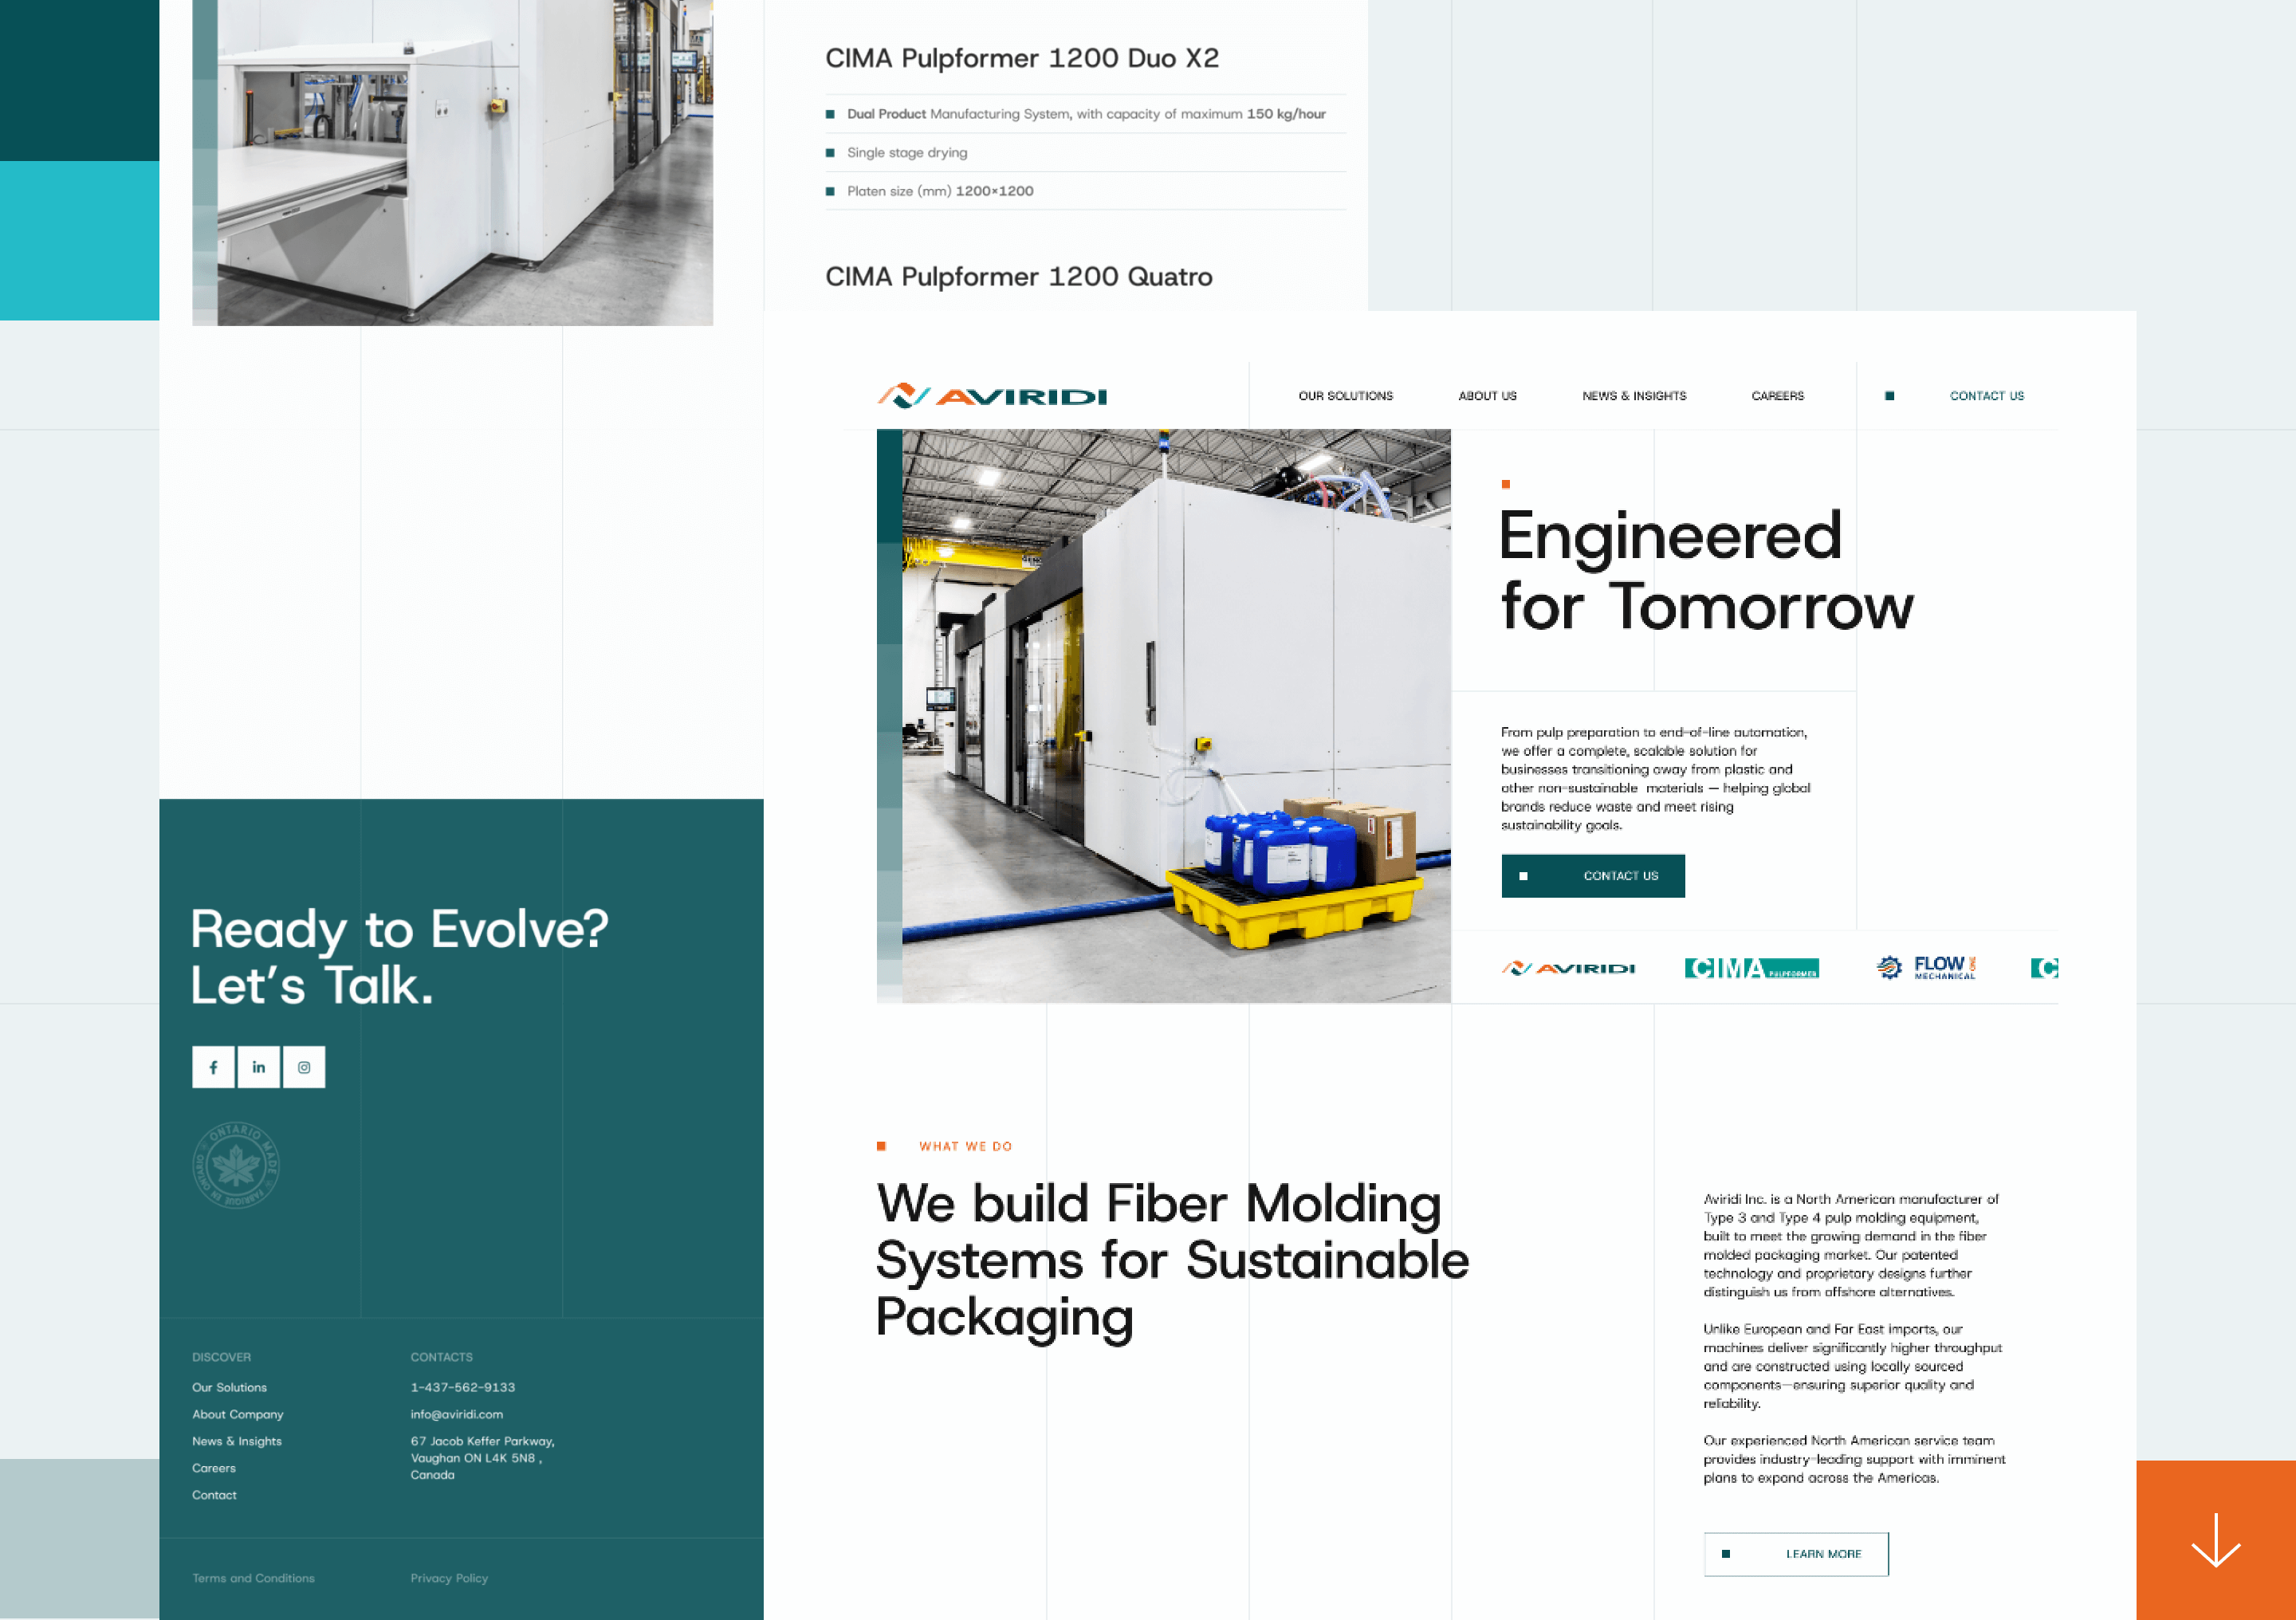Open the Our Solutions nav menu
This screenshot has width=2296, height=1620.
click(1345, 396)
